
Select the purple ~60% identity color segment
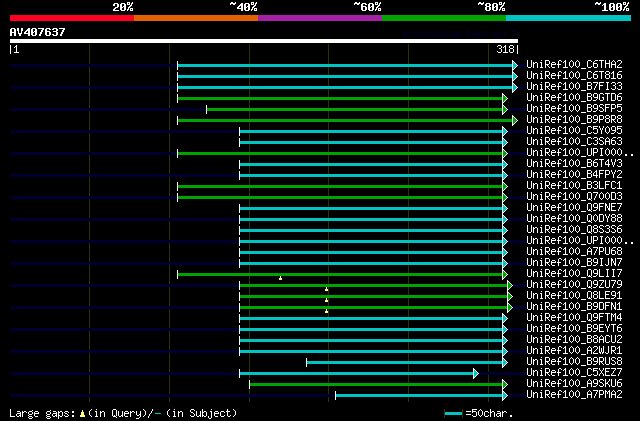click(320, 18)
